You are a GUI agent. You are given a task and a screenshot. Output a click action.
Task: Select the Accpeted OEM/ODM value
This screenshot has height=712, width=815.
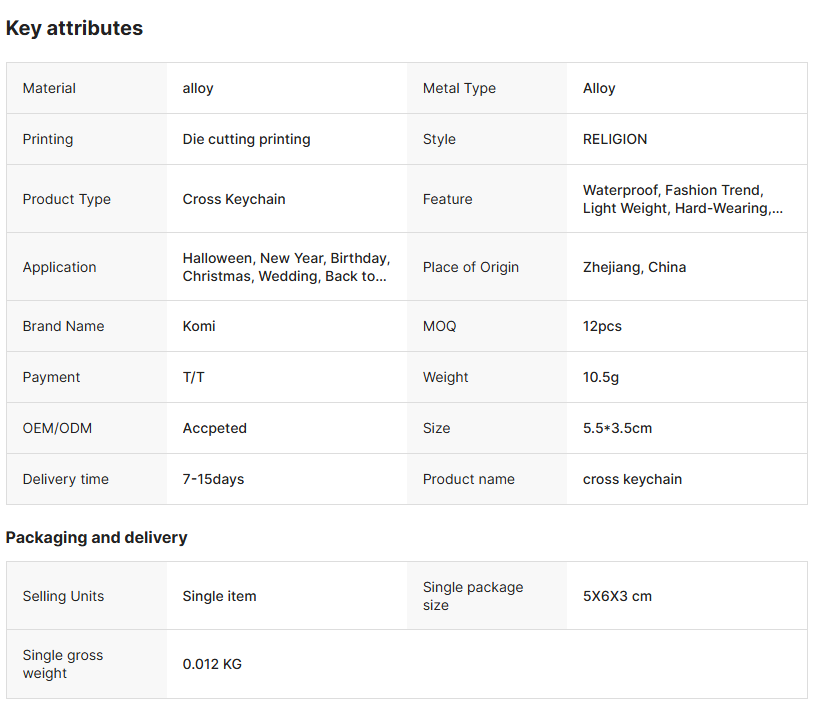pos(214,428)
